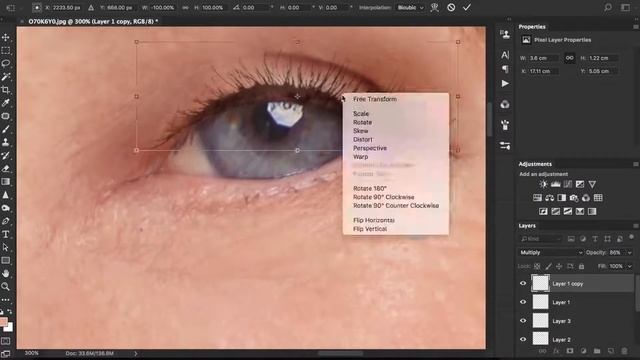Open the search icon in the top bar

tap(608, 7)
